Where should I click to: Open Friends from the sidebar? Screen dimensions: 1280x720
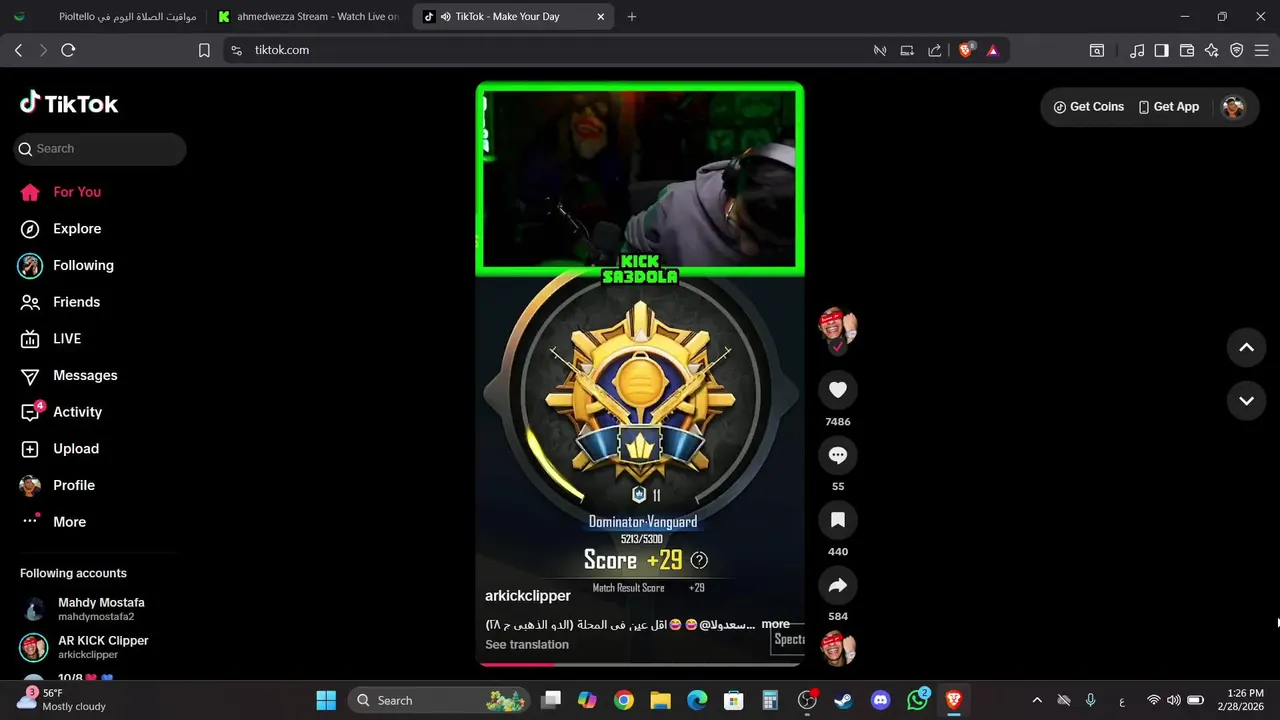(61, 302)
